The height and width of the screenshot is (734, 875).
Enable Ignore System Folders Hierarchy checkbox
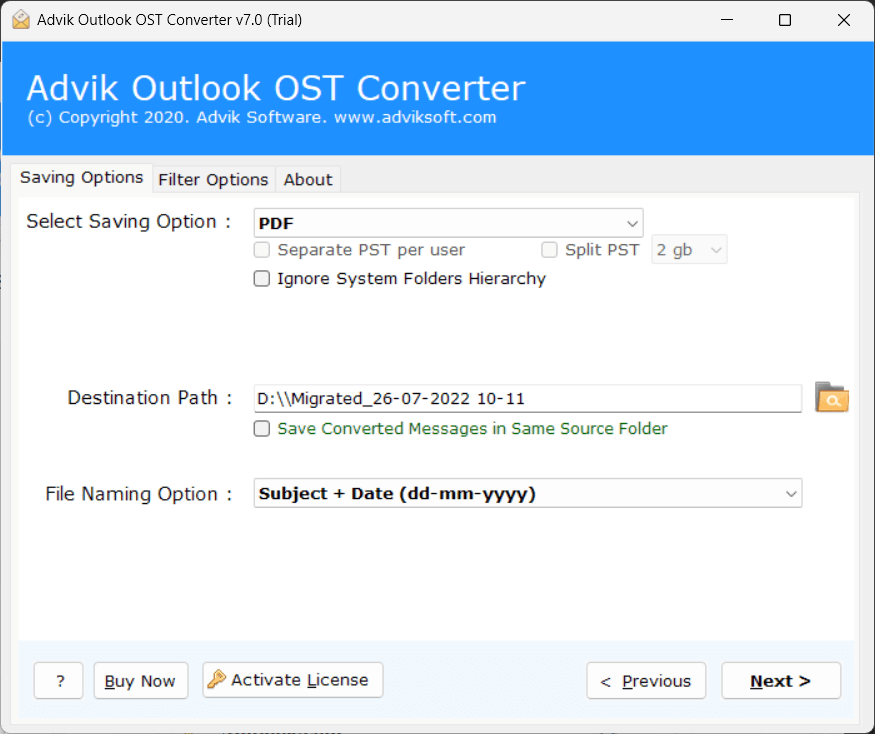tap(262, 278)
